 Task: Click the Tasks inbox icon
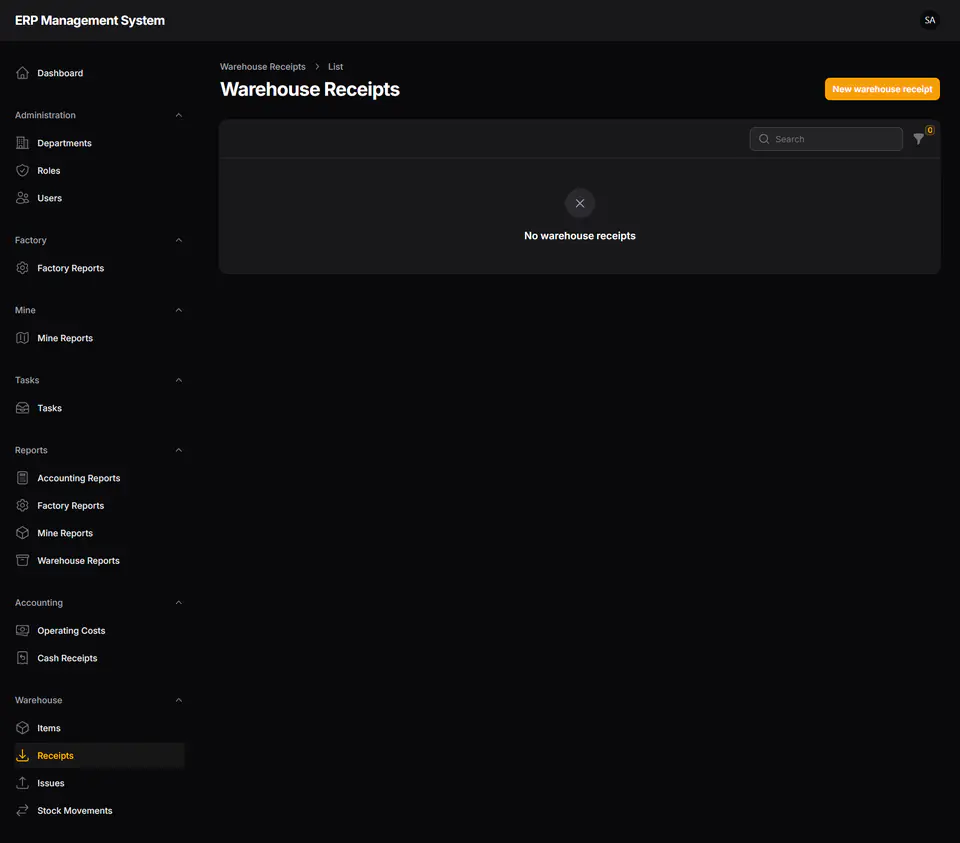point(23,408)
